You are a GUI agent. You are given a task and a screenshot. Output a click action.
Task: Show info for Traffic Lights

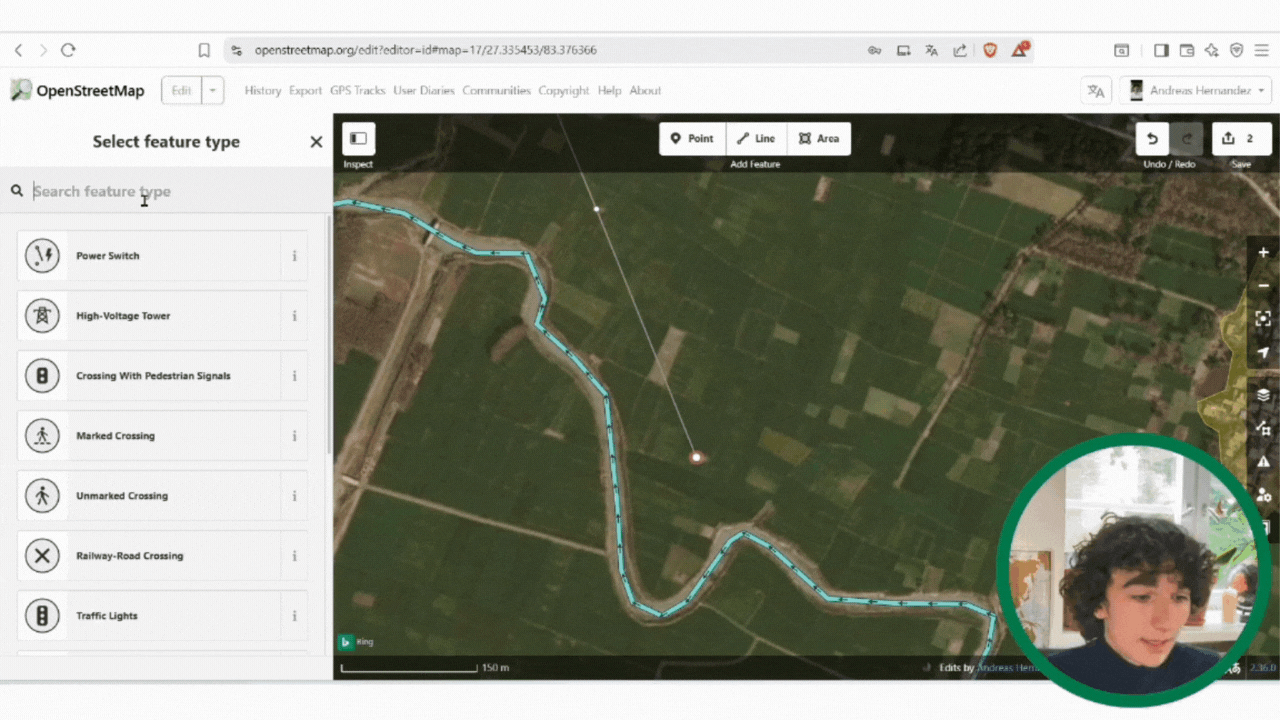click(294, 616)
